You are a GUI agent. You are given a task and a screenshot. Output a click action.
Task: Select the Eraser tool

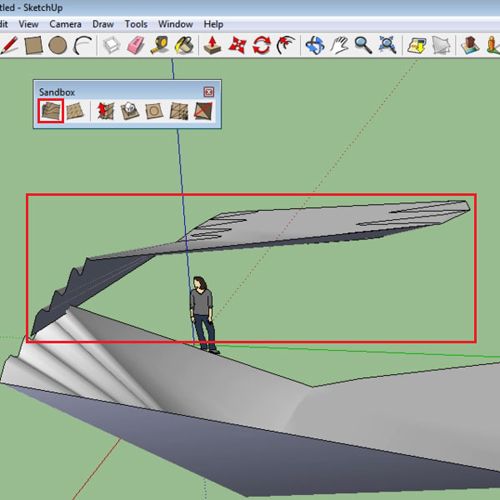click(136, 45)
